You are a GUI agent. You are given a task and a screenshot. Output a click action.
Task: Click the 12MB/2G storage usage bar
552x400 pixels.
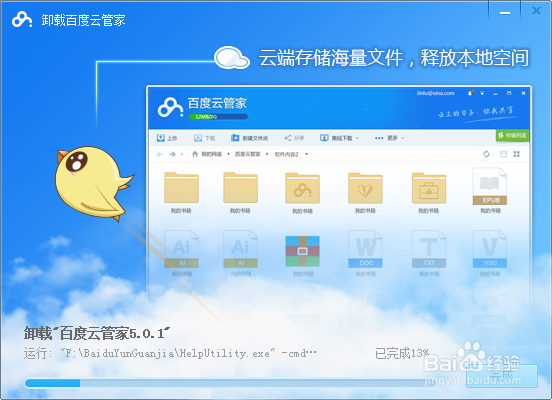click(218, 117)
